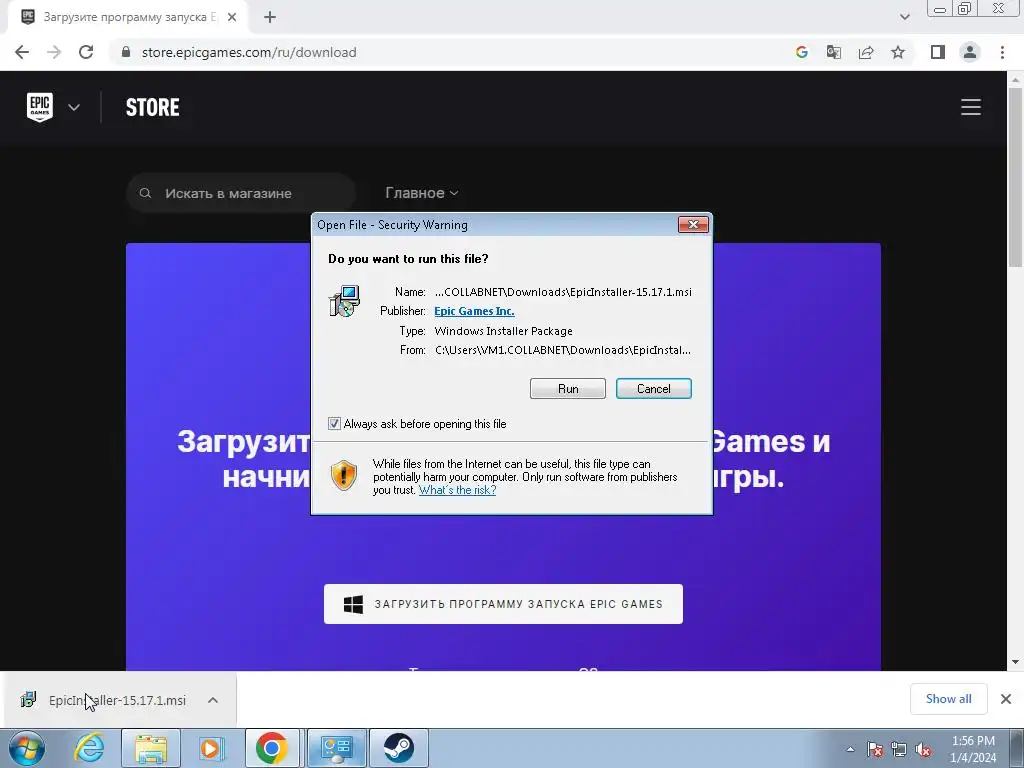Click the share page icon
Viewport: 1024px width, 768px height.
point(866,52)
